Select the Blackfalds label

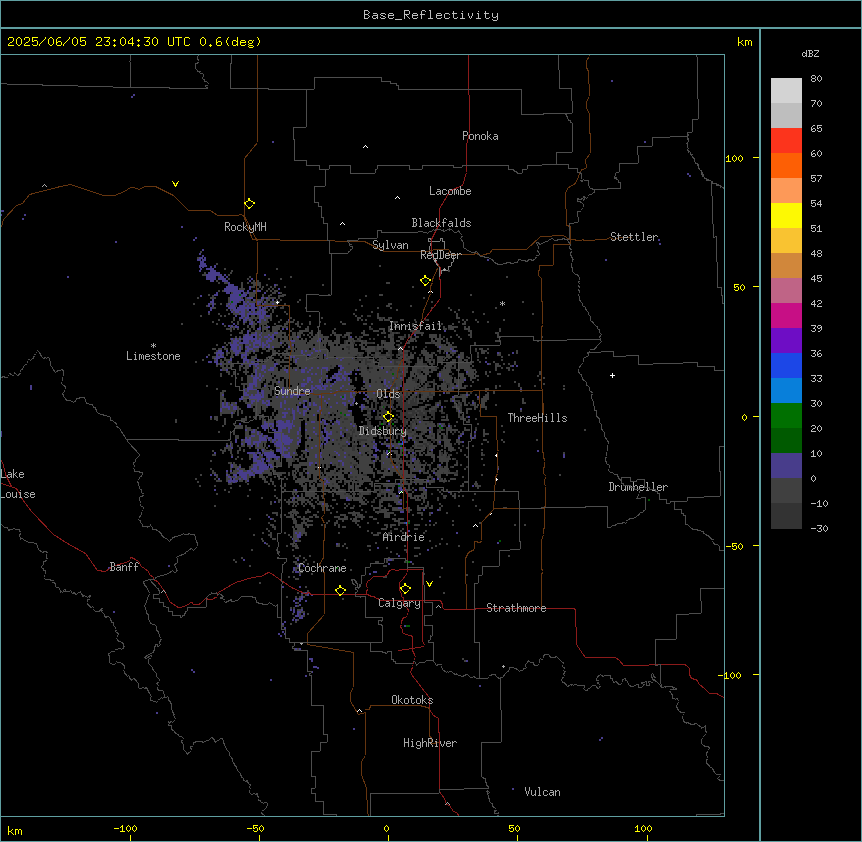click(x=441, y=223)
